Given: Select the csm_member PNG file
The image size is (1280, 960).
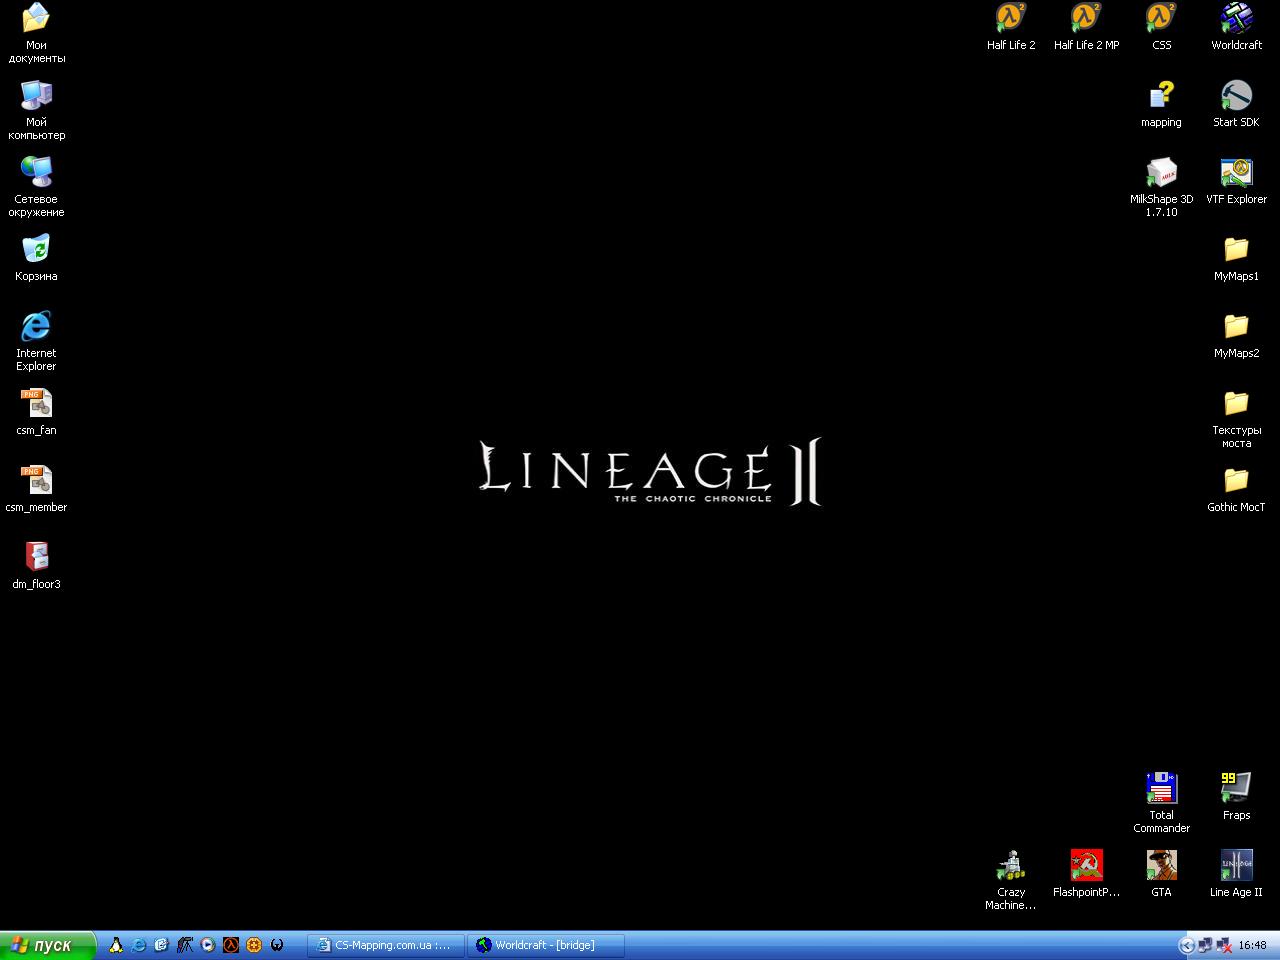Looking at the screenshot, I should (x=36, y=488).
